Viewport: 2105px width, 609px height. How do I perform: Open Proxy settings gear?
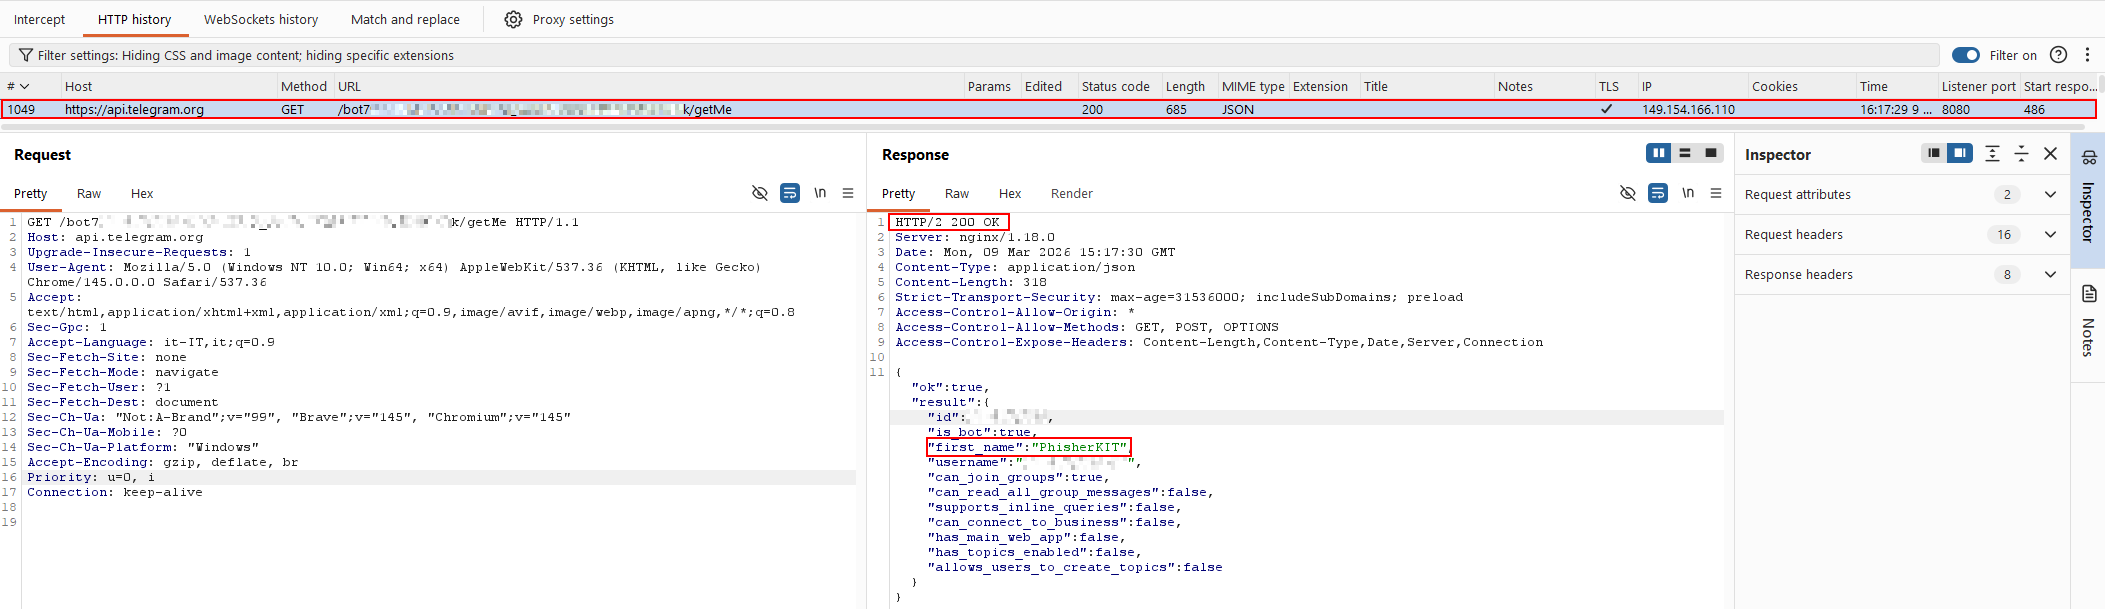(x=513, y=19)
